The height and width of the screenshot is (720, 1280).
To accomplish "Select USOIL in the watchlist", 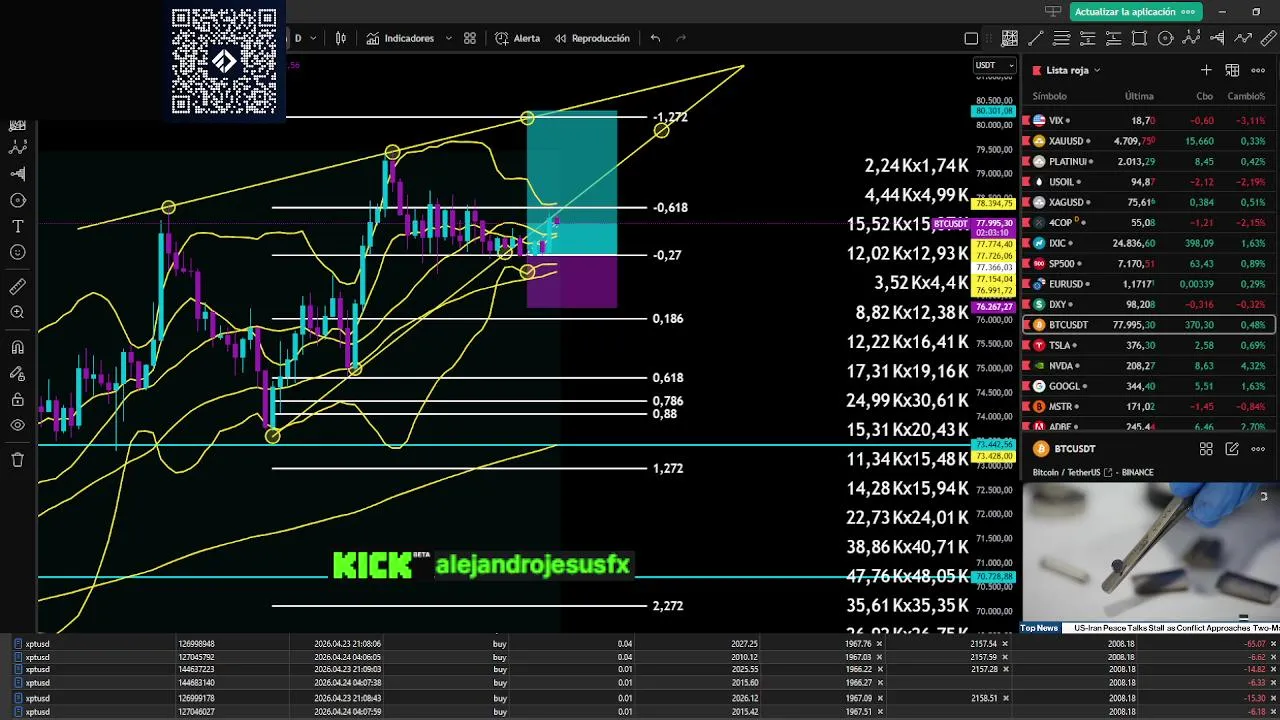I will [x=1148, y=182].
